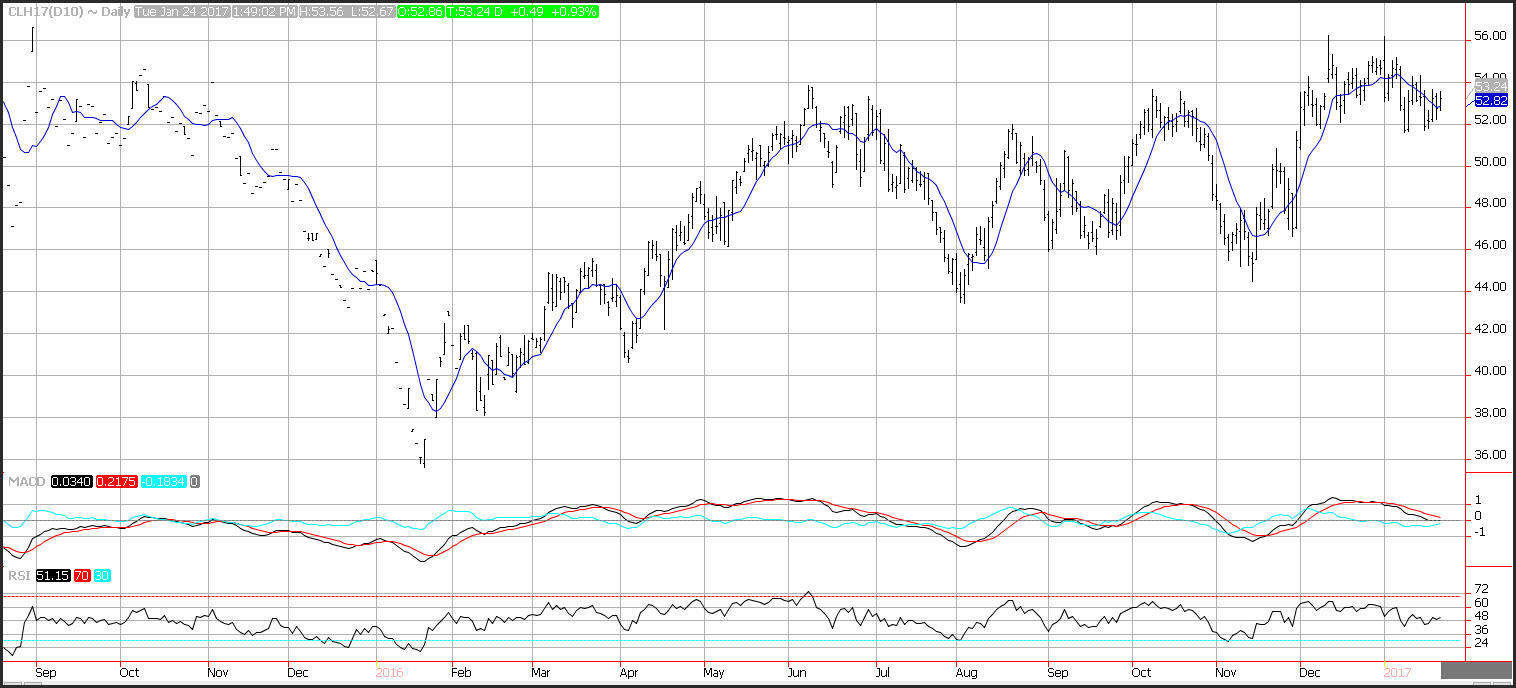The width and height of the screenshot is (1516, 688).
Task: Click the cyan MACD difference value -0.1834
Action: tap(164, 482)
